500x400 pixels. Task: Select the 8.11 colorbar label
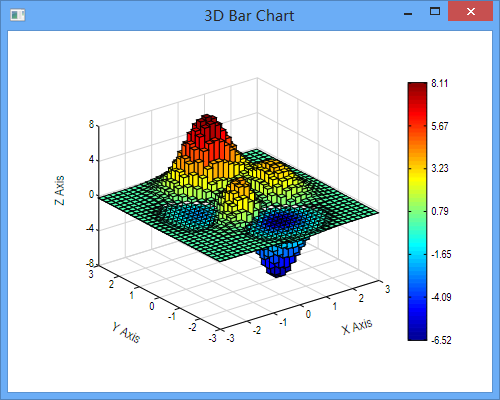click(x=440, y=83)
